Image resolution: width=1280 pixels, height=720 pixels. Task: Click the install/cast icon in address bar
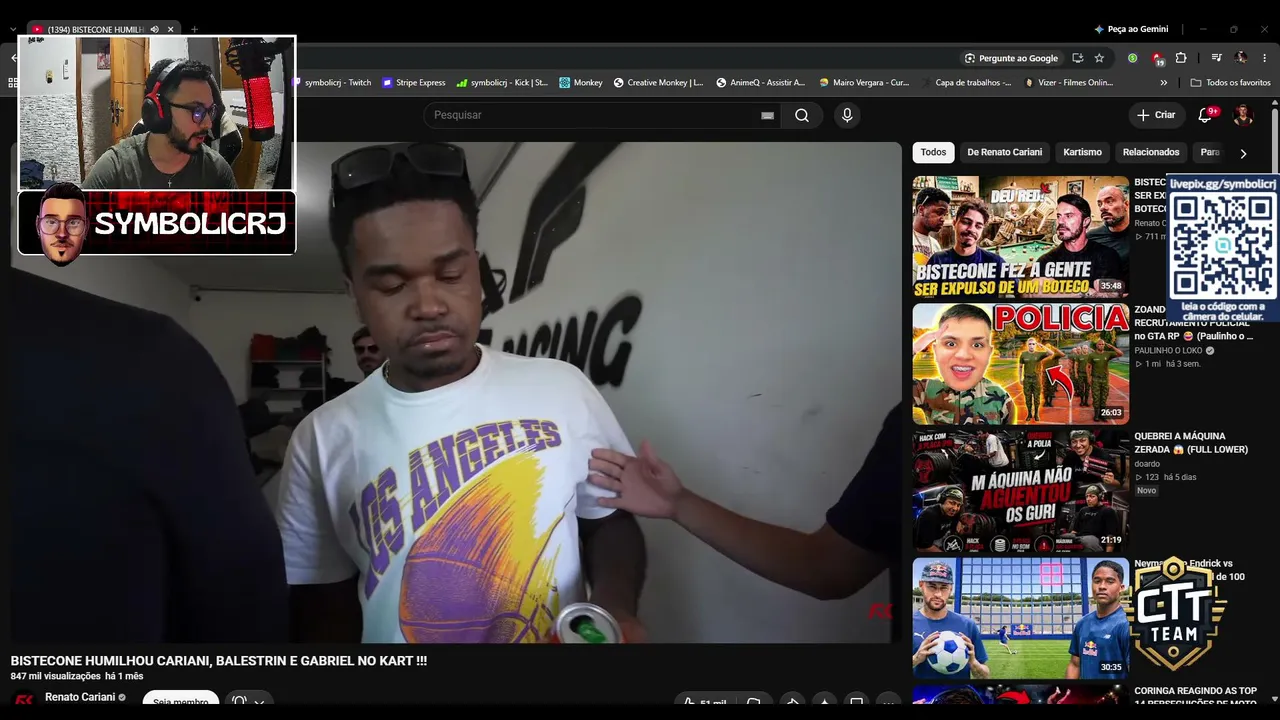tap(1077, 58)
